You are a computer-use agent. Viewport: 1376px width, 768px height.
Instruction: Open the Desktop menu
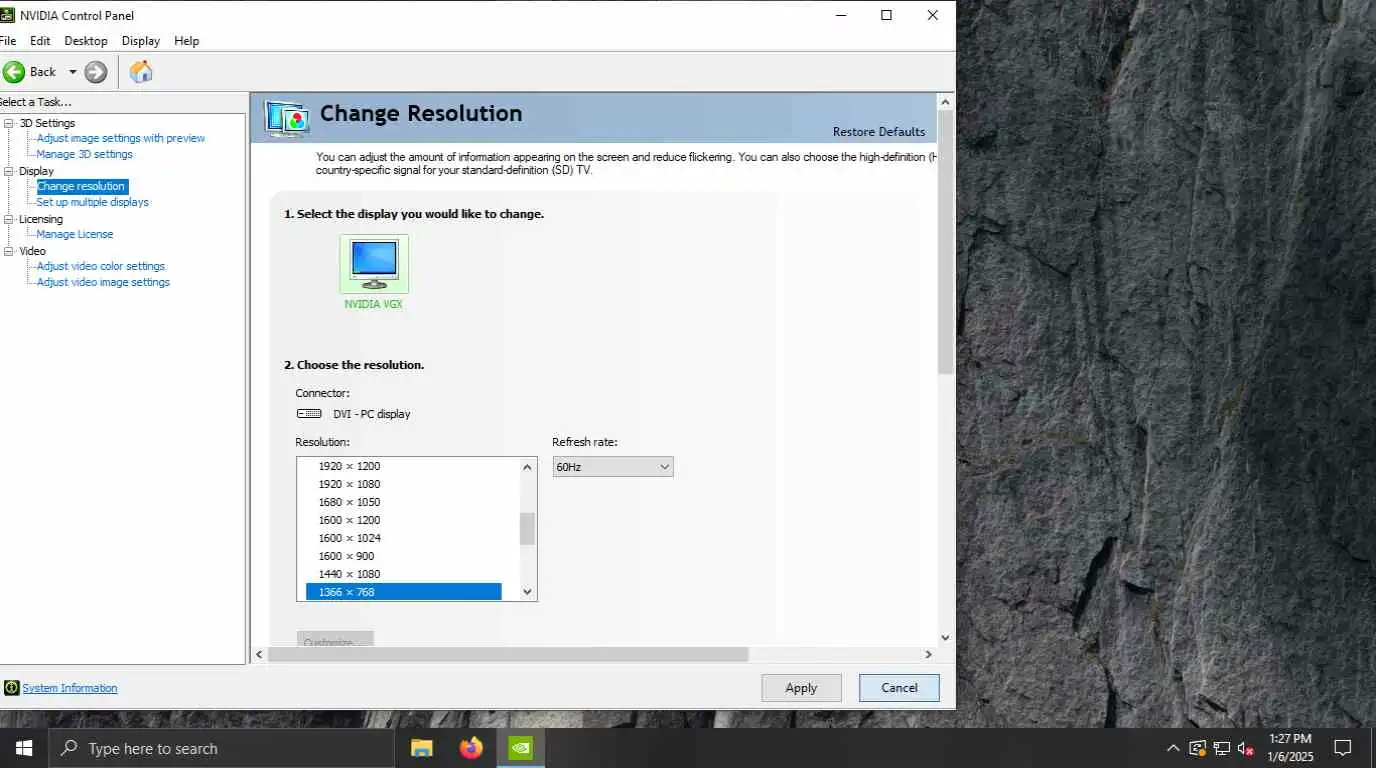pos(86,41)
